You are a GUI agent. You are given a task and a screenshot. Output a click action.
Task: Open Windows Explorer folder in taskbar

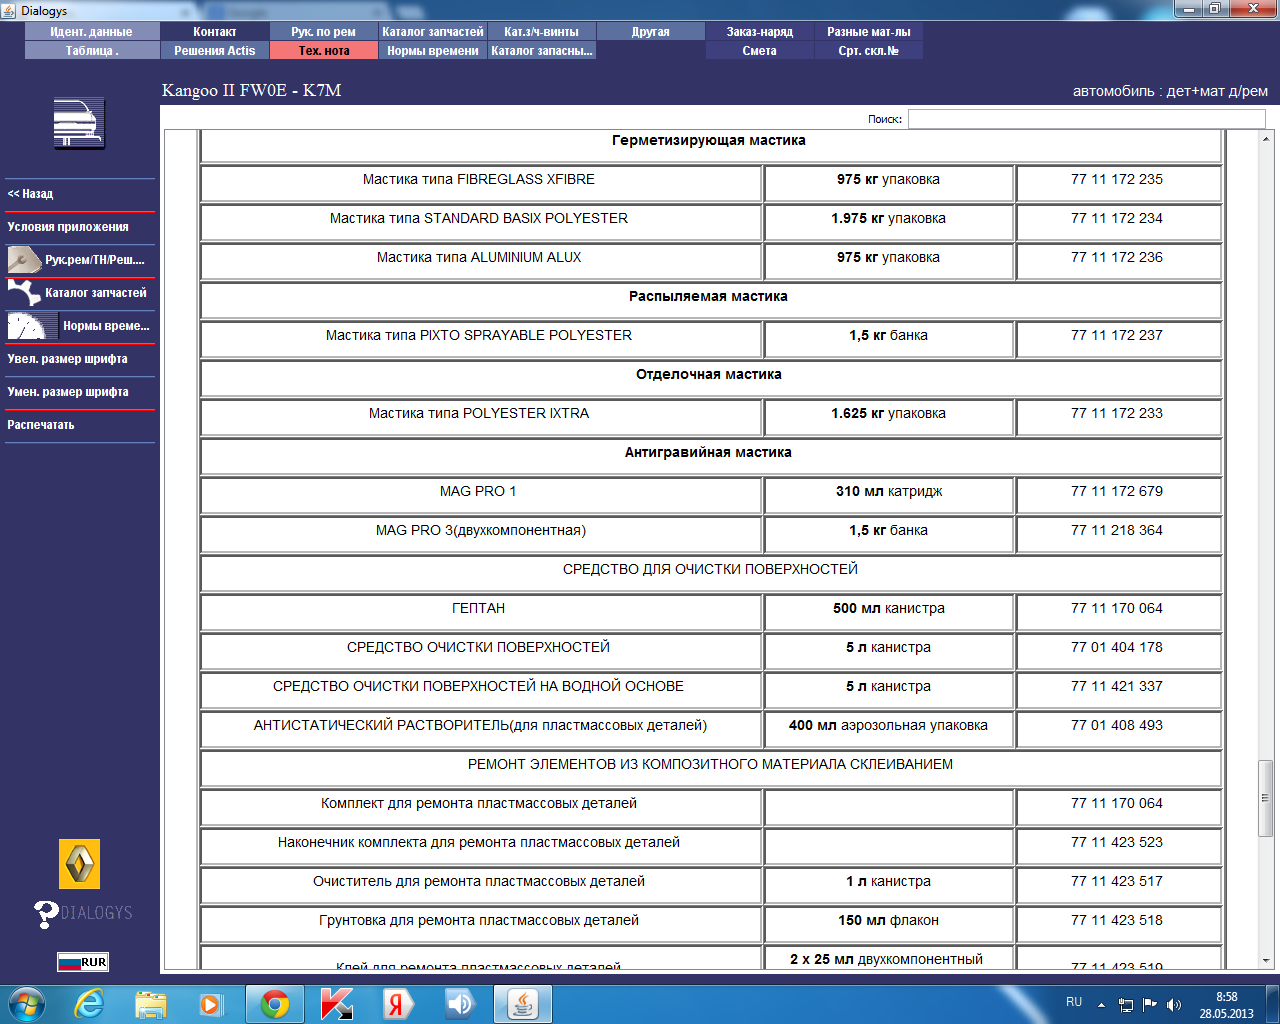coord(151,1004)
